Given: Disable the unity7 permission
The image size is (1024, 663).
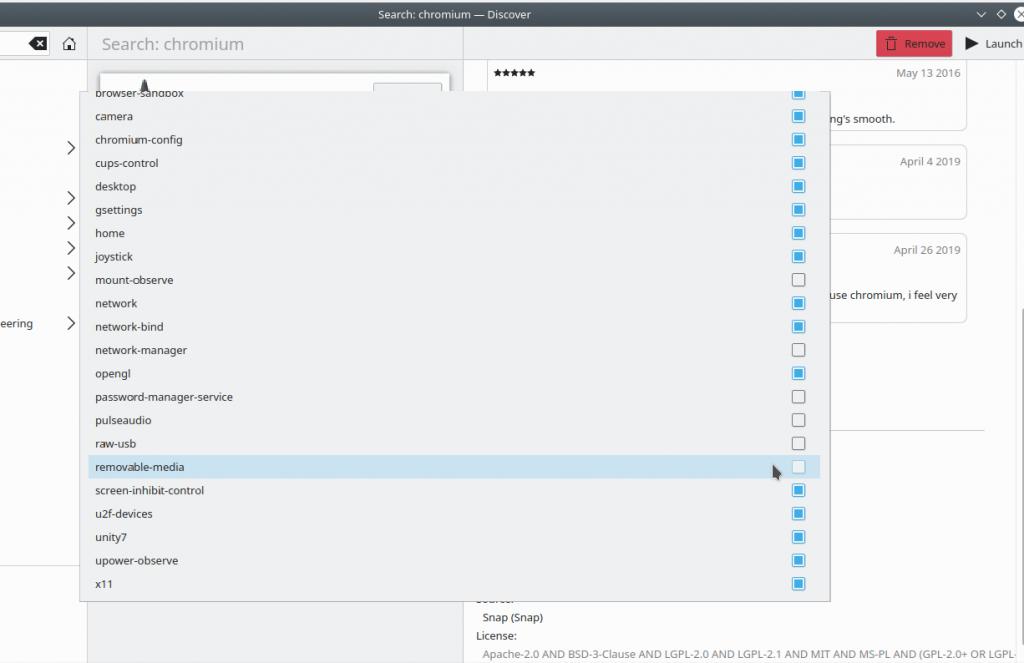Looking at the screenshot, I should click(x=798, y=537).
